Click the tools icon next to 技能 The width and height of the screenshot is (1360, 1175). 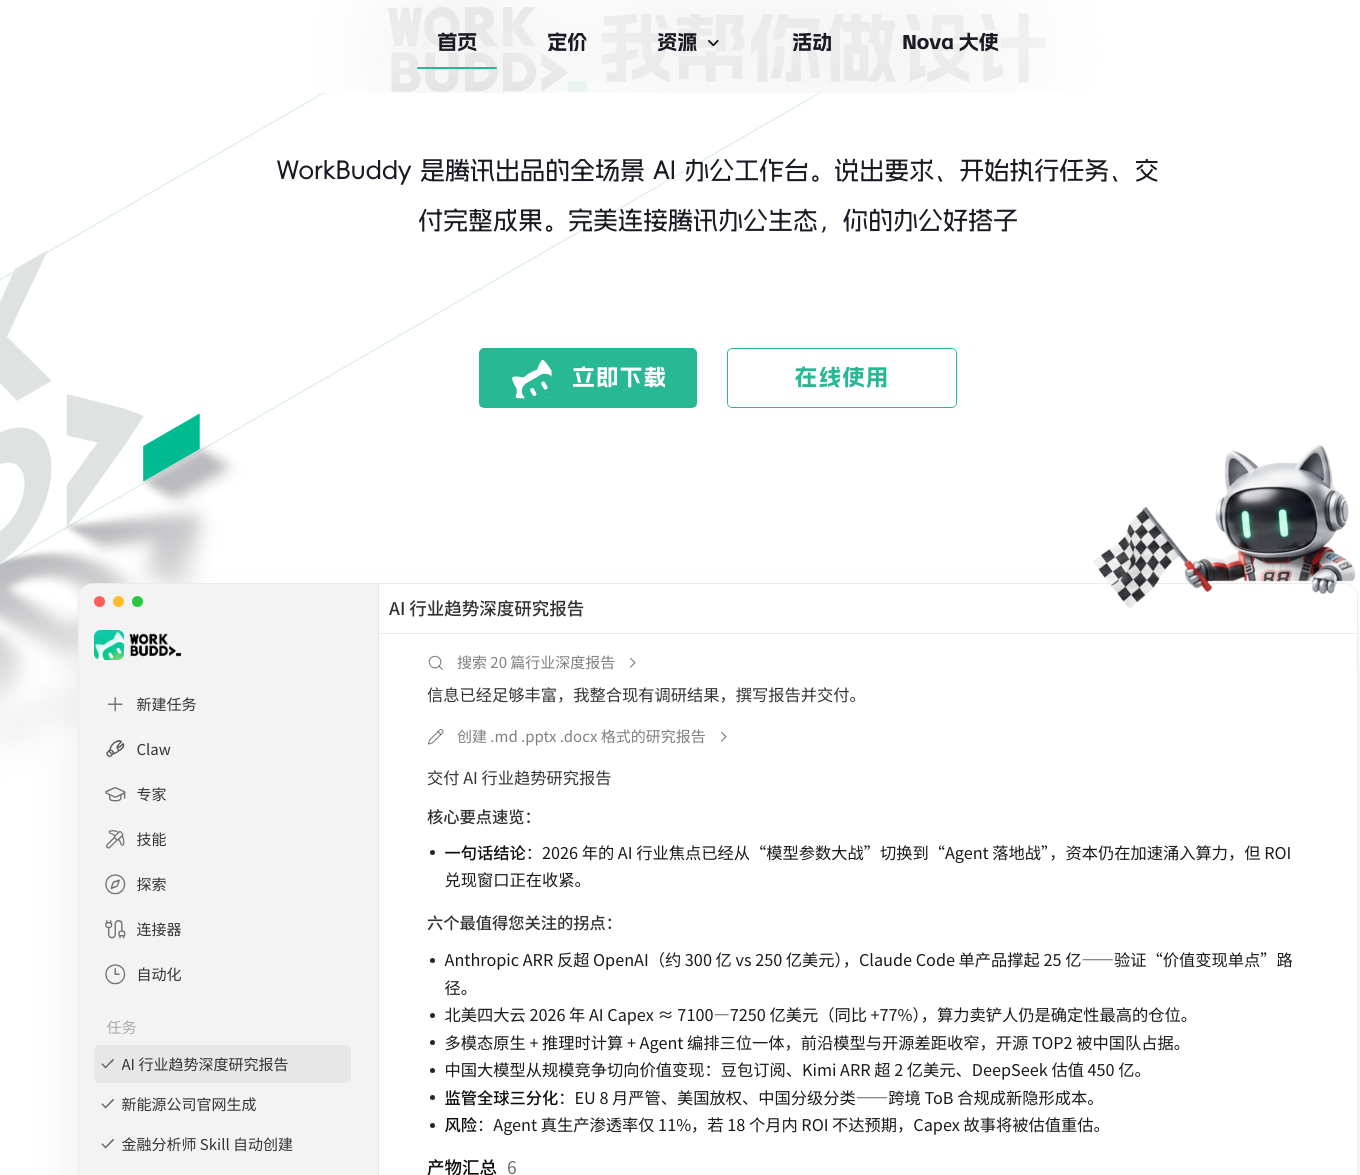(115, 839)
